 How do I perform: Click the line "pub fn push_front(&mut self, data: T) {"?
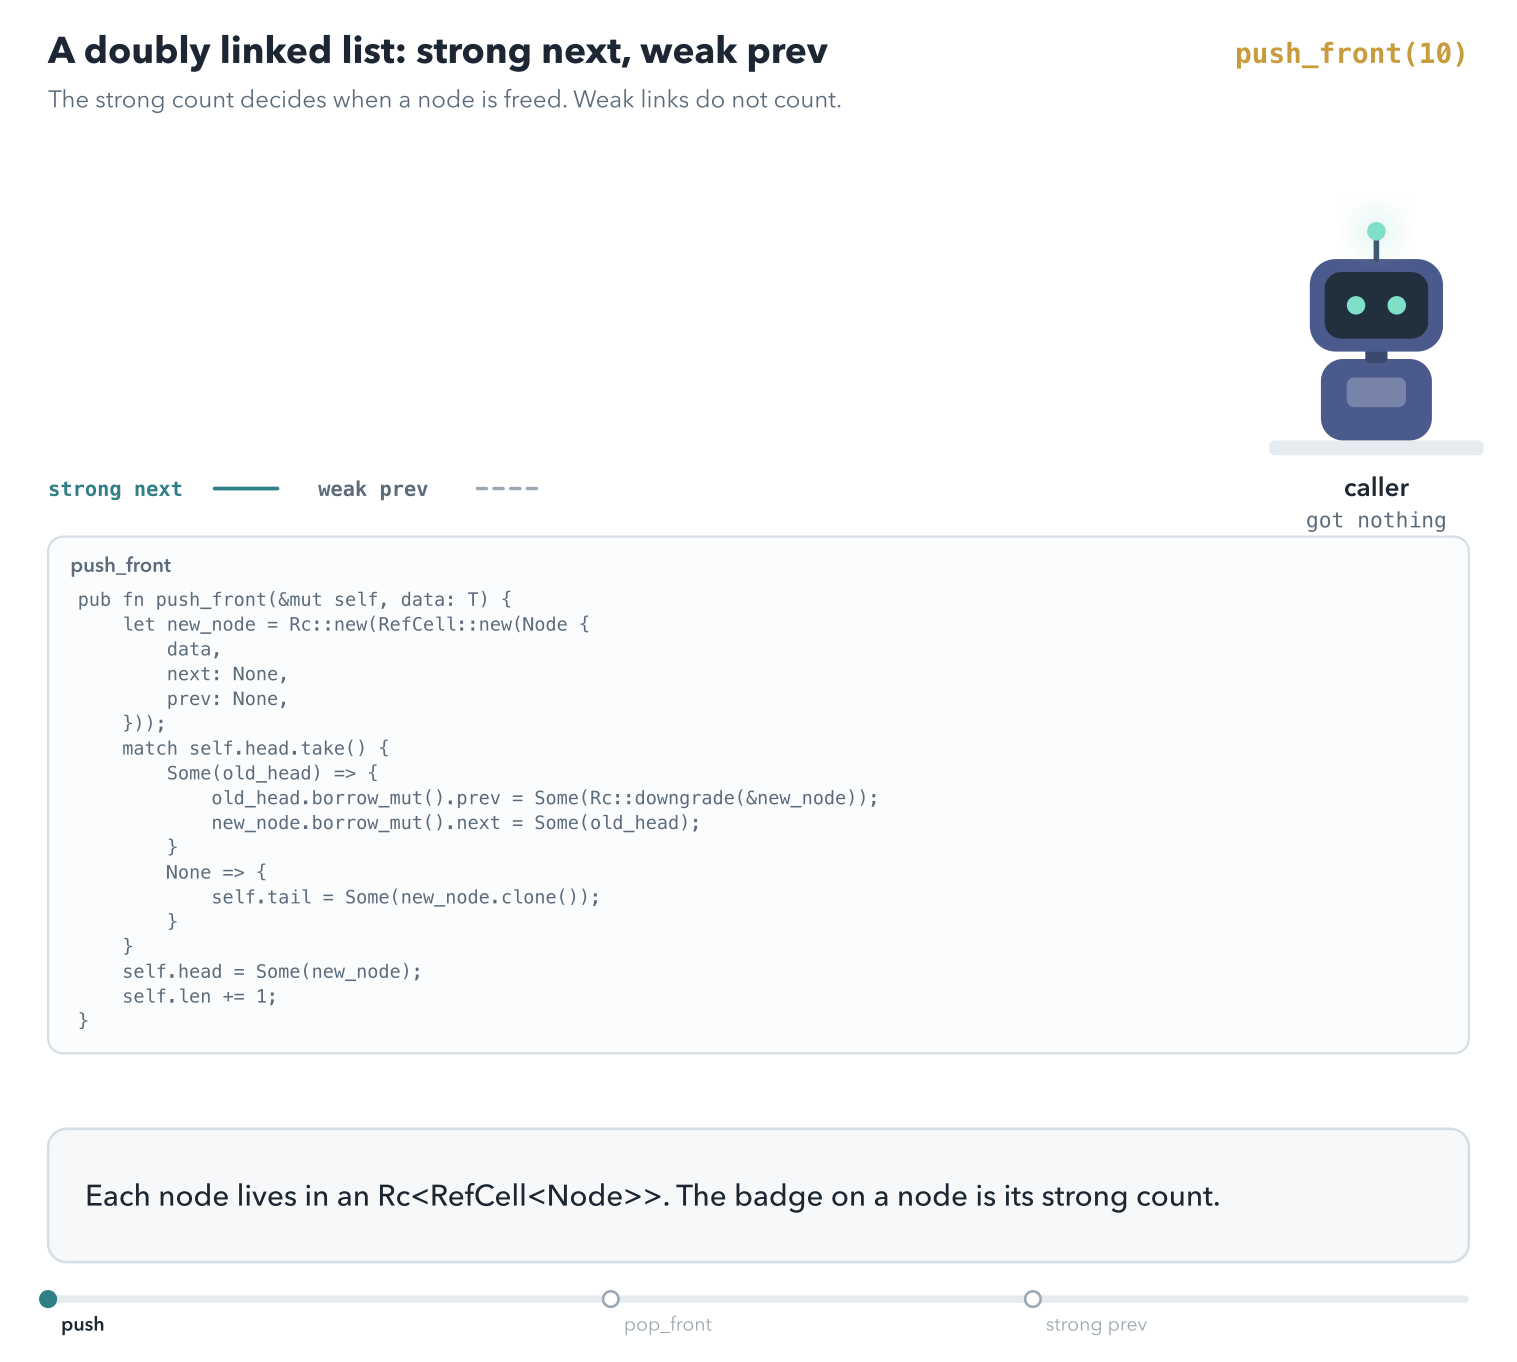[295, 600]
